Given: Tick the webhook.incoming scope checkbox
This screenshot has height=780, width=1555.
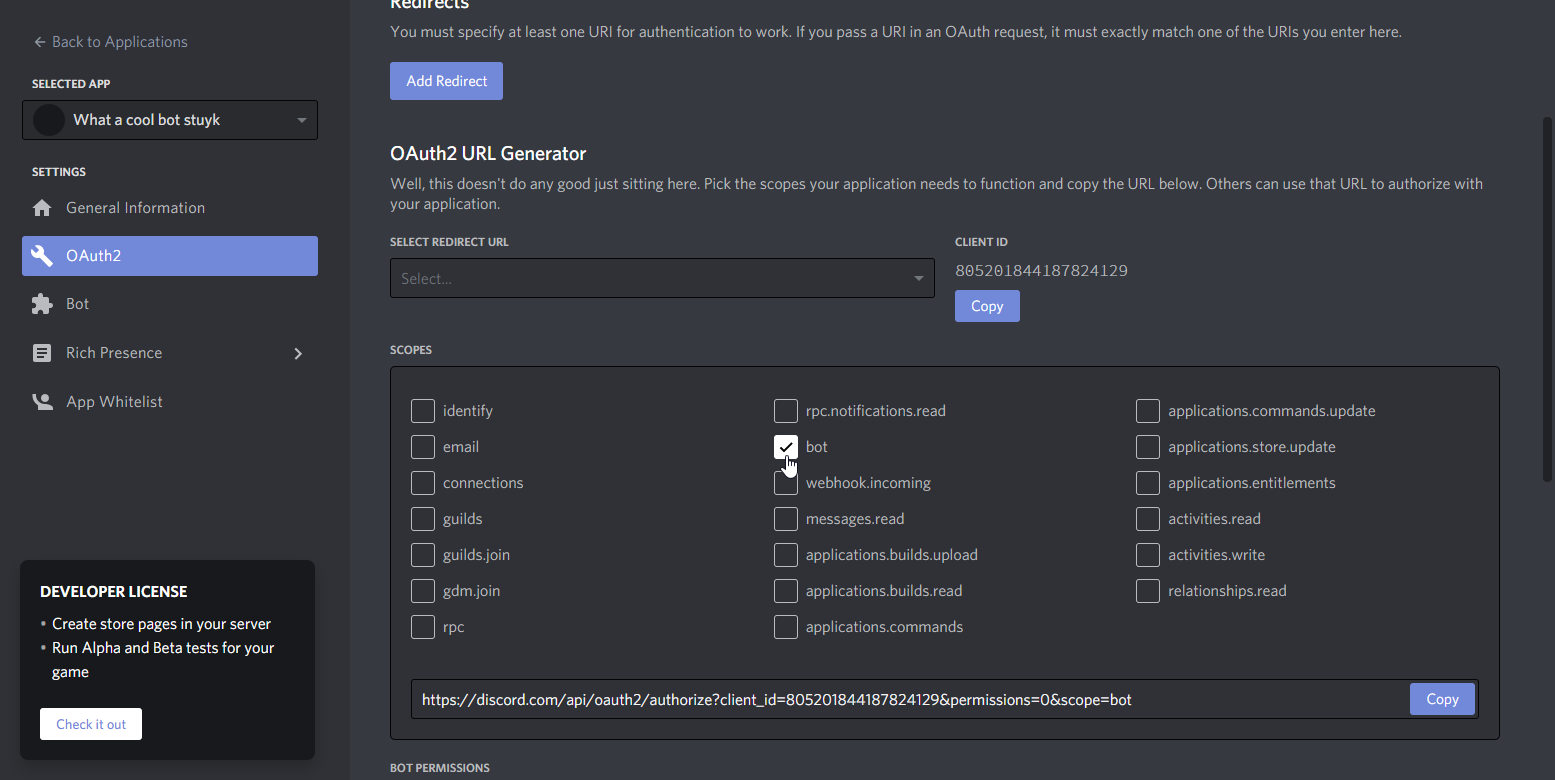Looking at the screenshot, I should point(786,484).
